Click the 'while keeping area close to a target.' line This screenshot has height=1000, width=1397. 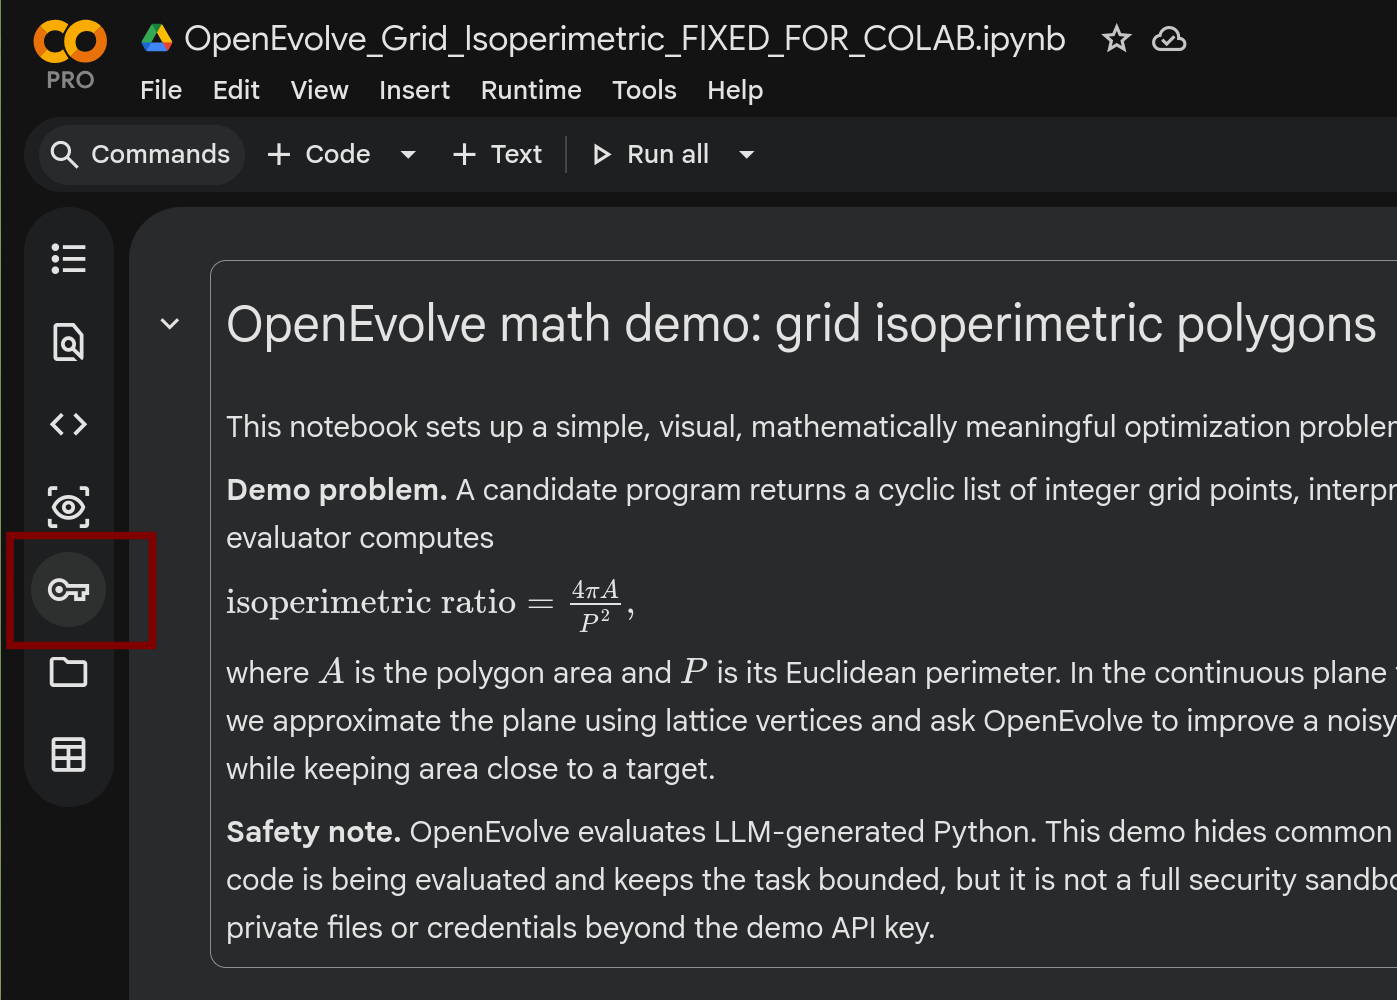(x=471, y=768)
